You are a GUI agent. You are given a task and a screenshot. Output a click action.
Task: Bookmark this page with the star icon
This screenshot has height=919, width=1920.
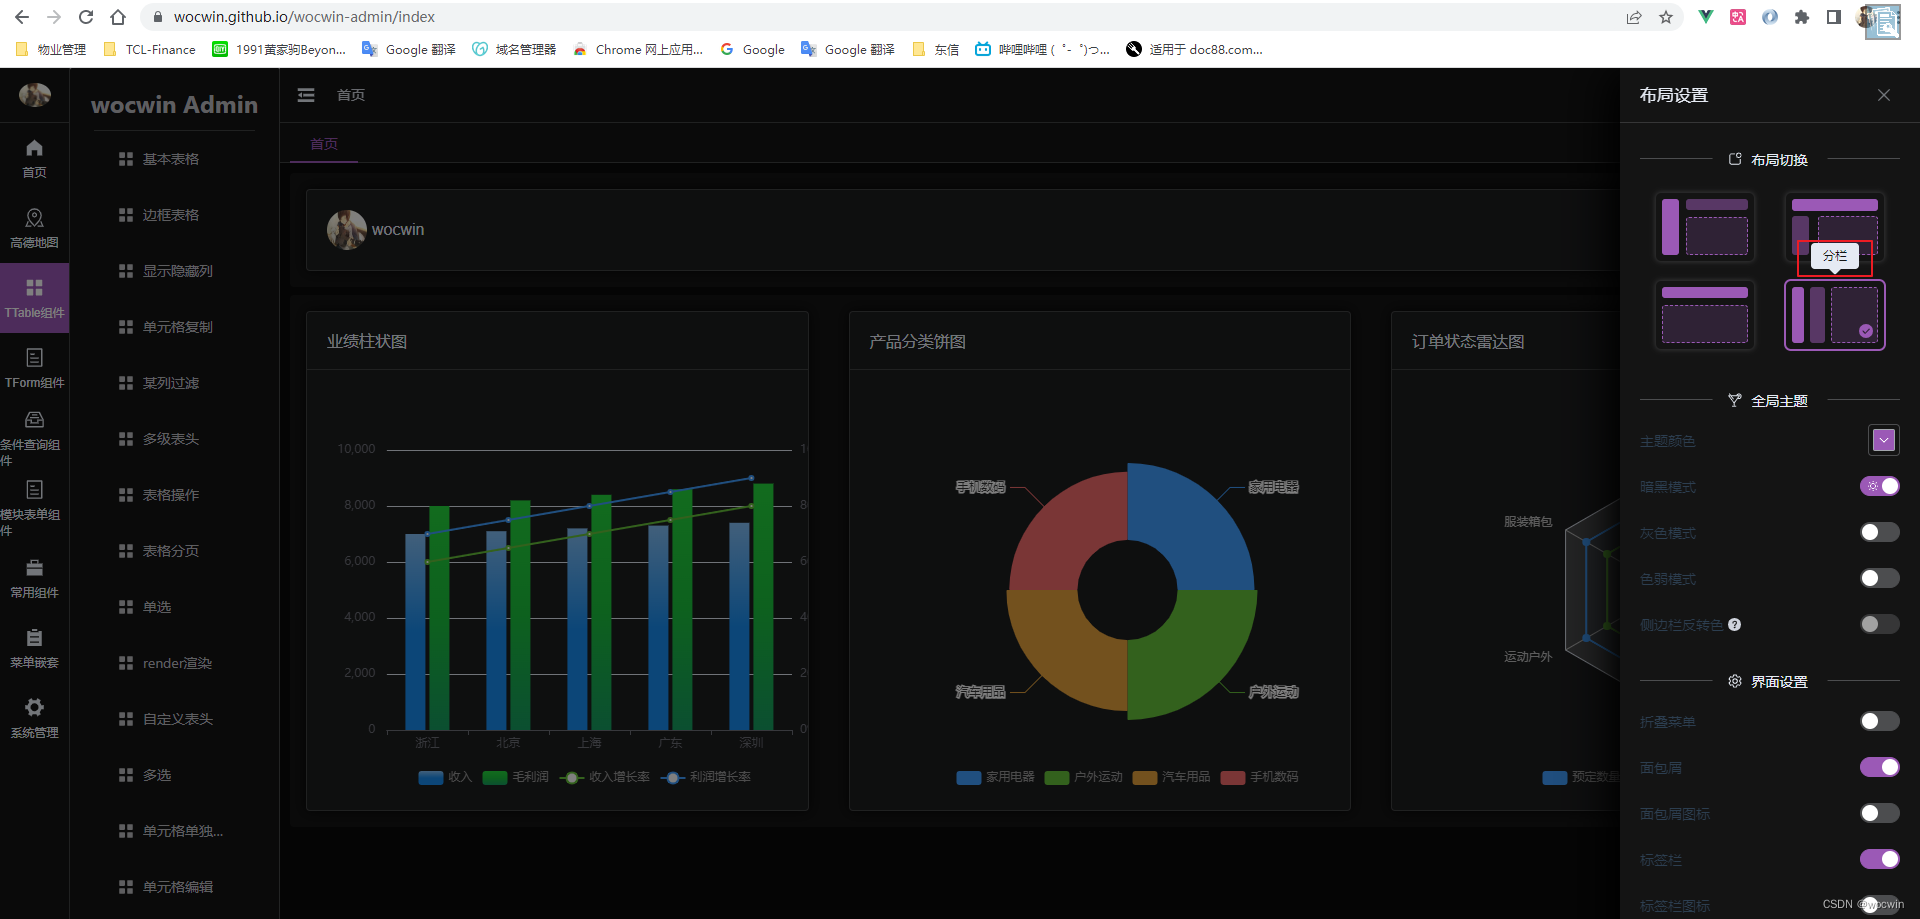pos(1666,17)
